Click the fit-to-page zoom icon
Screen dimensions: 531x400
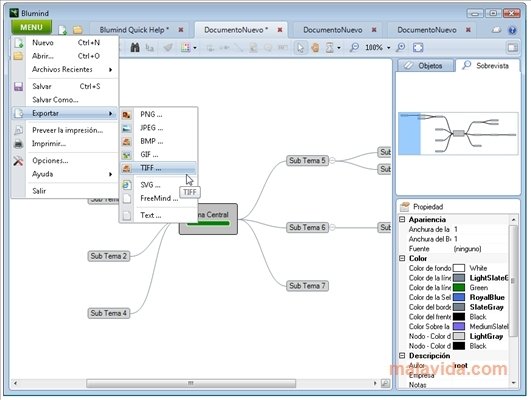(x=418, y=47)
